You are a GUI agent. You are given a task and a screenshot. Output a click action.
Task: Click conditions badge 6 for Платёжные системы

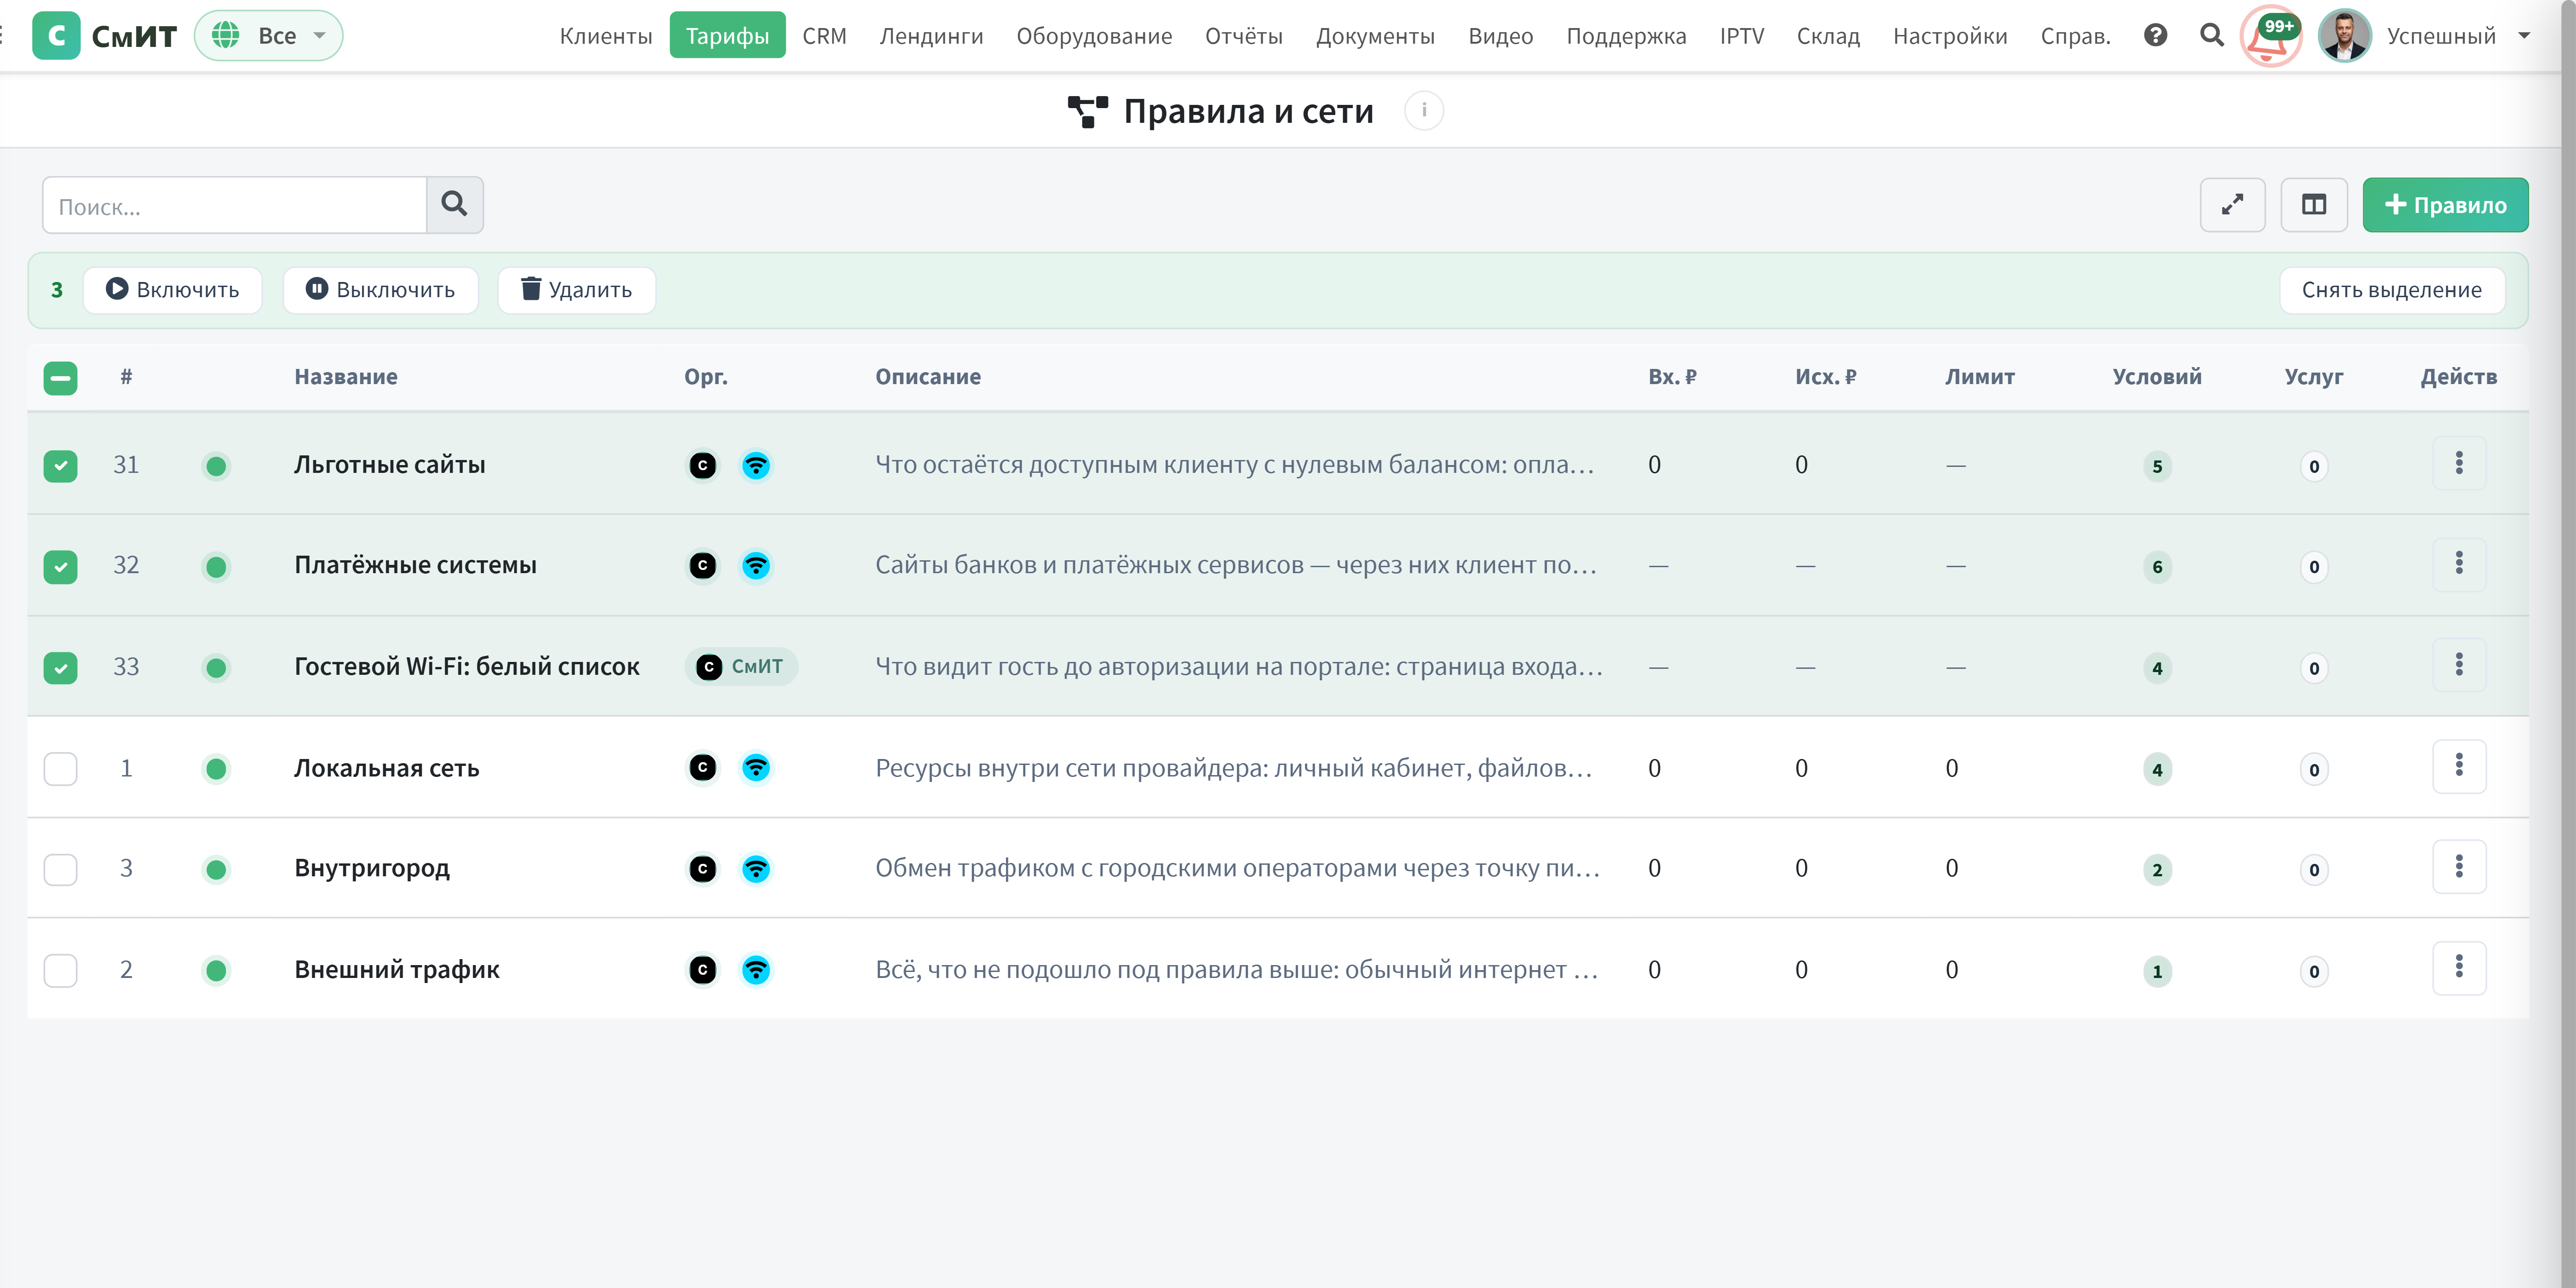coord(2157,567)
